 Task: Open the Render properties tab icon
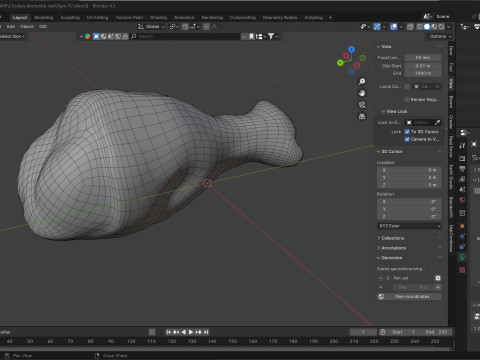click(462, 158)
